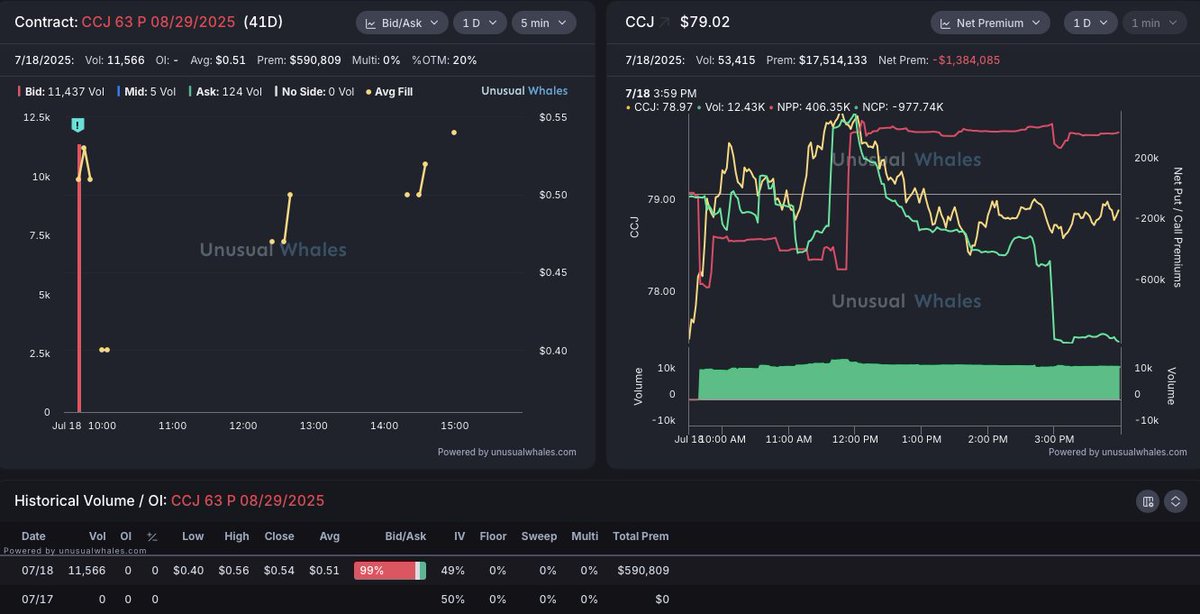1200x614 pixels.
Task: Toggle the Bid volume legend series
Action: pyautogui.click(x=61, y=91)
